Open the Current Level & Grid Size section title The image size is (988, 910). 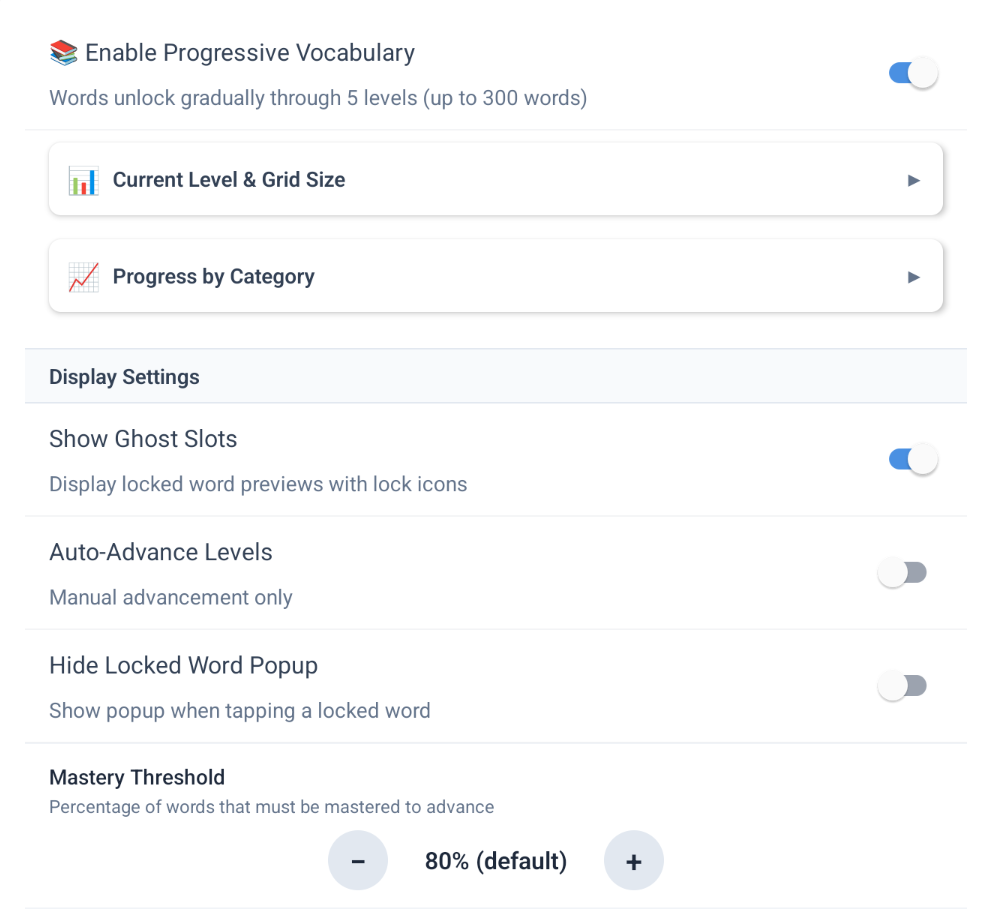tap(229, 180)
